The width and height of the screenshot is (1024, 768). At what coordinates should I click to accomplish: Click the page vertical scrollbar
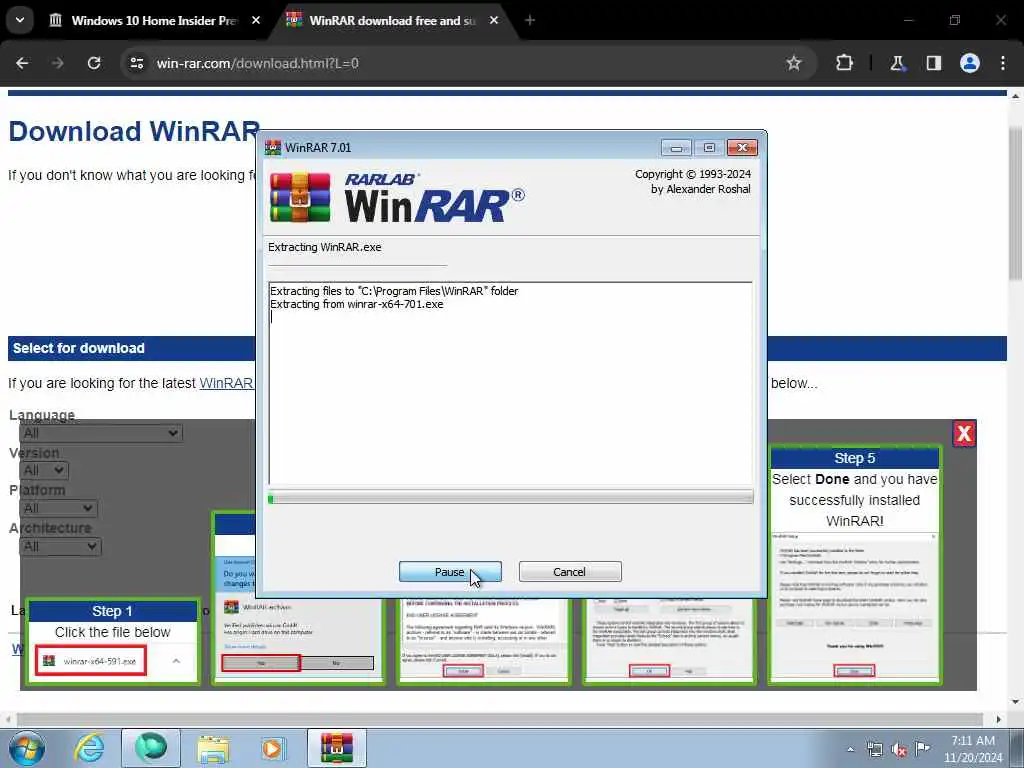pos(1016,203)
